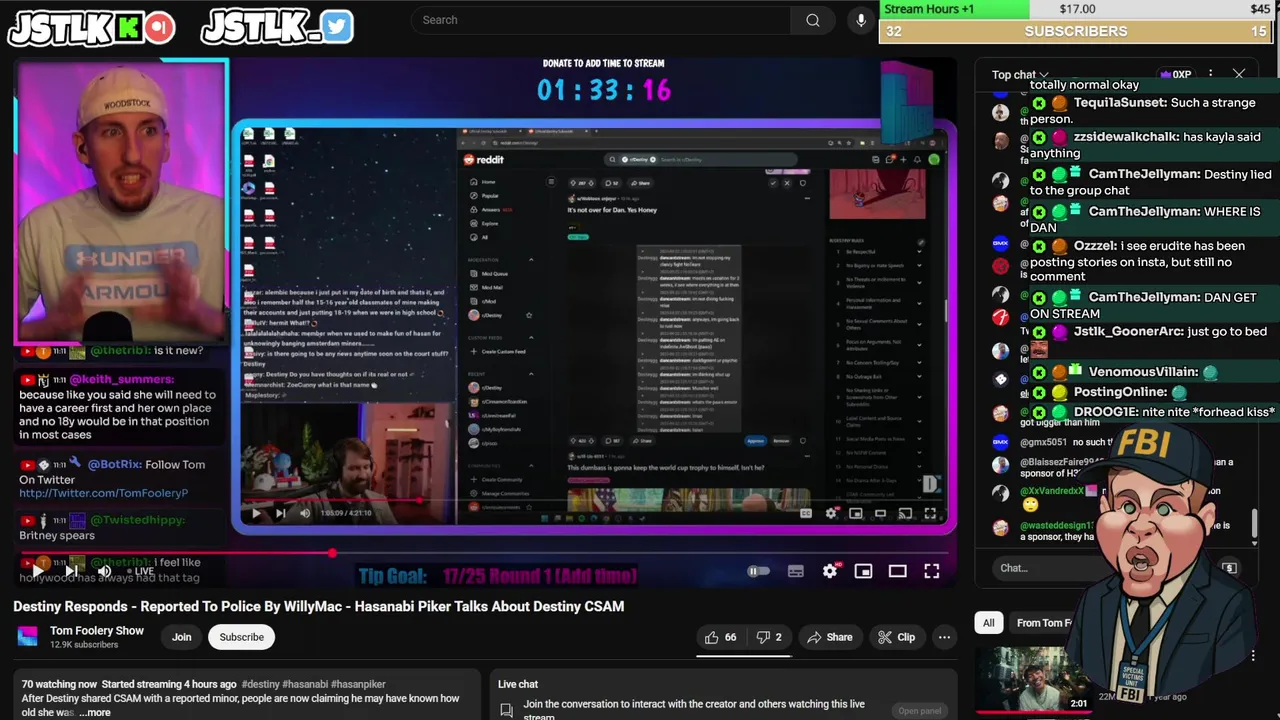Toggle the autoplay switch
The height and width of the screenshot is (720, 1280).
(759, 571)
